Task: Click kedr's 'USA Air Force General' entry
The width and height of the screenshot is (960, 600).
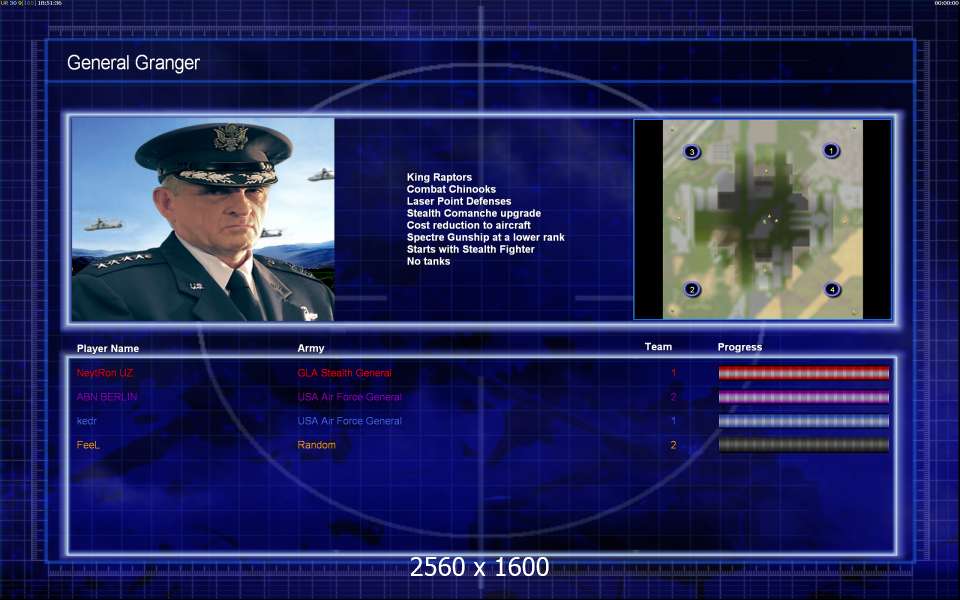Action: point(350,421)
